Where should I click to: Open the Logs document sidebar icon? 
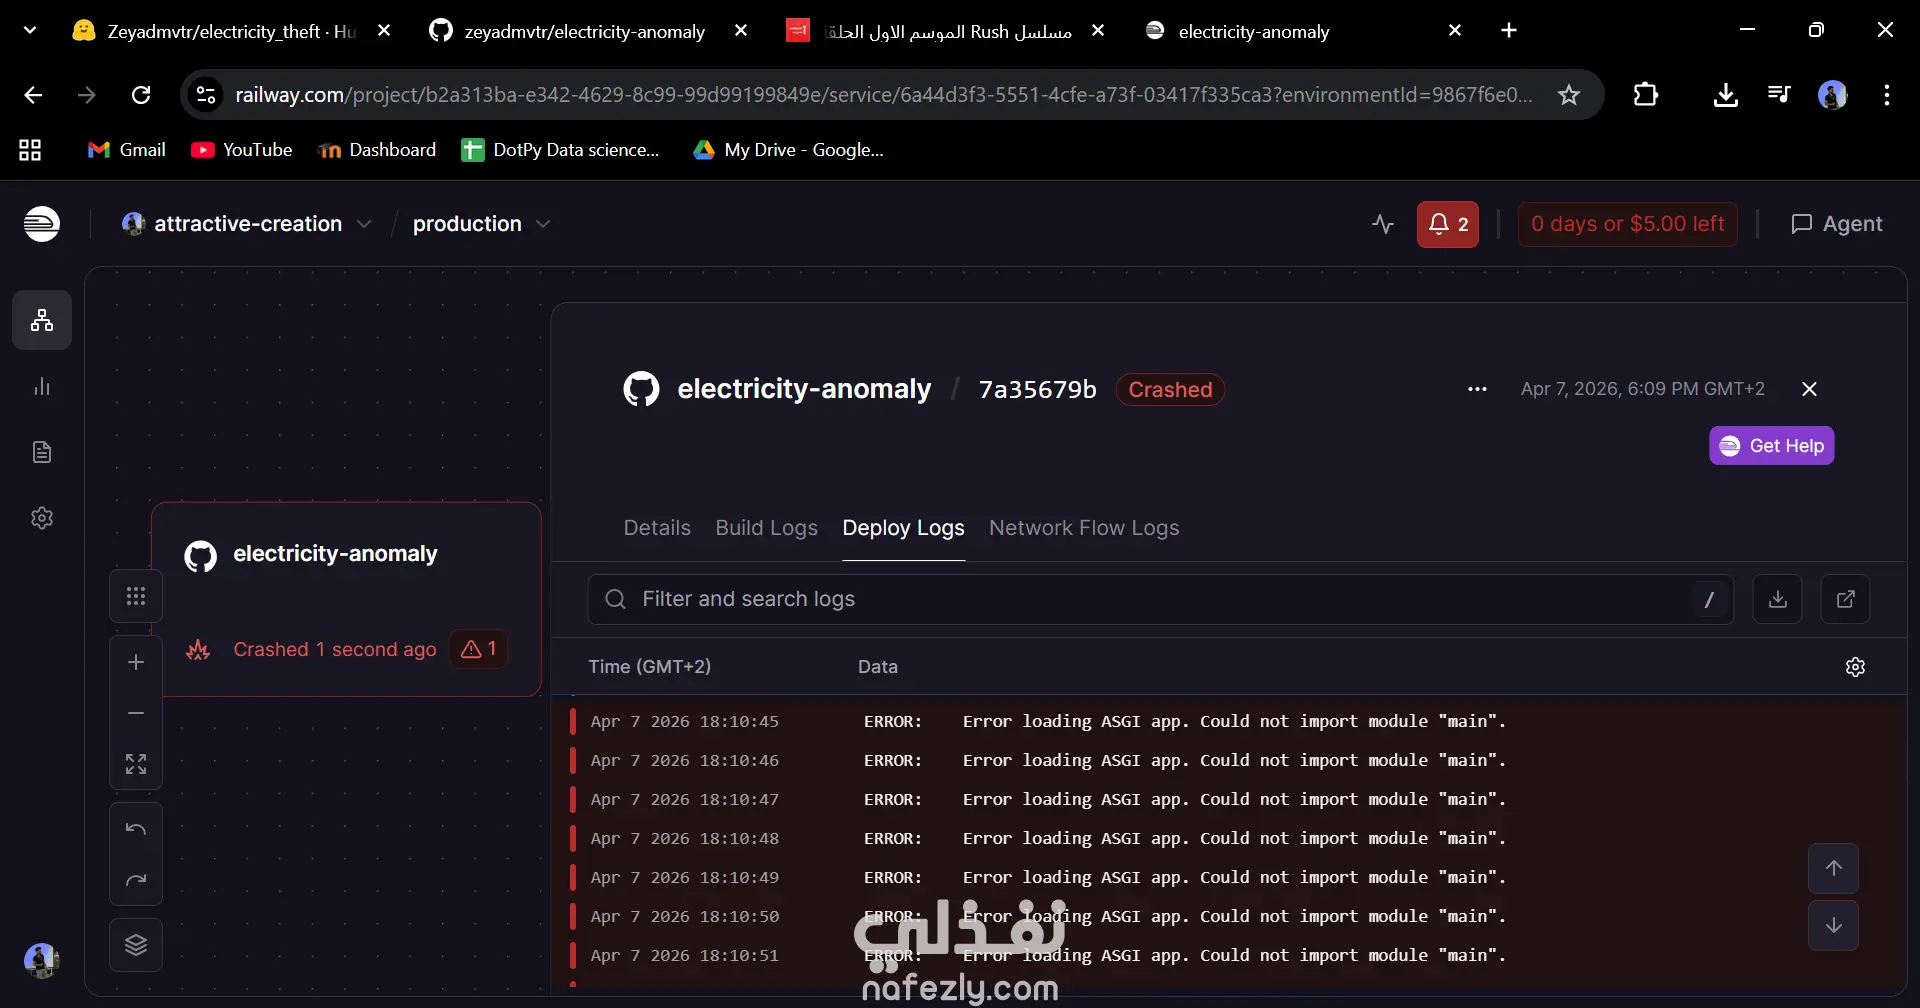click(x=42, y=452)
